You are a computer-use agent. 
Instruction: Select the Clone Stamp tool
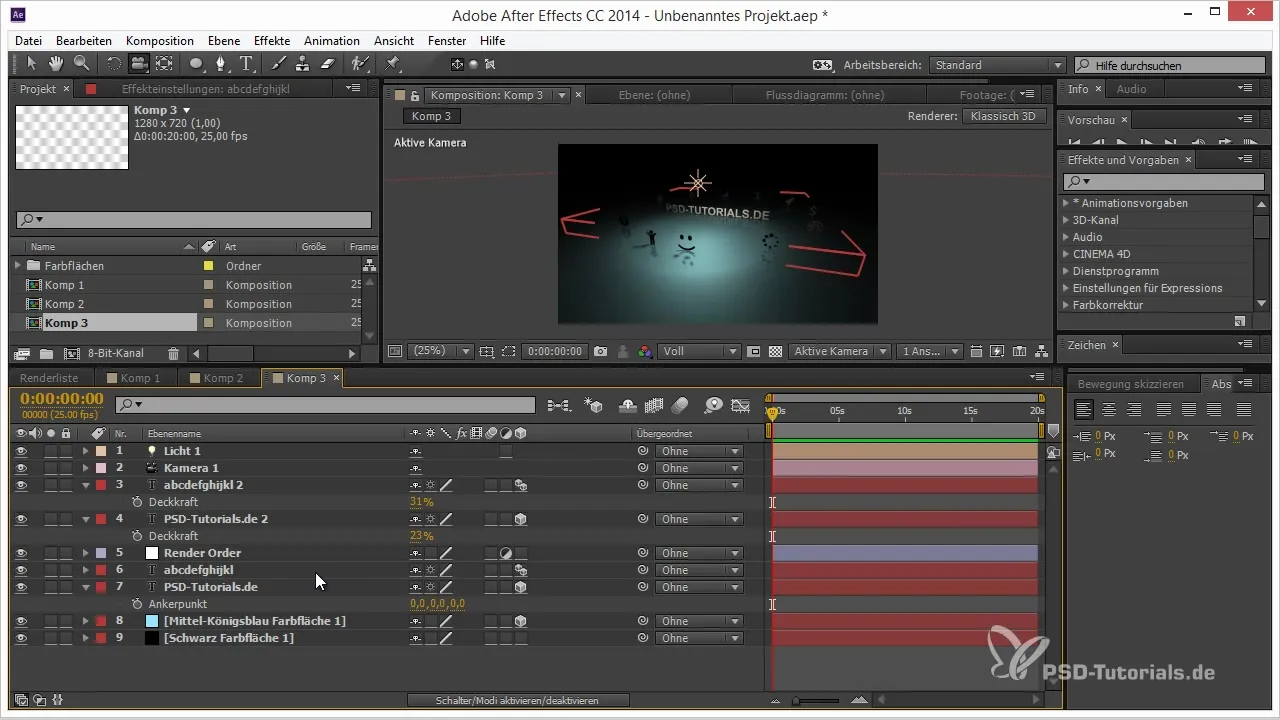302,64
